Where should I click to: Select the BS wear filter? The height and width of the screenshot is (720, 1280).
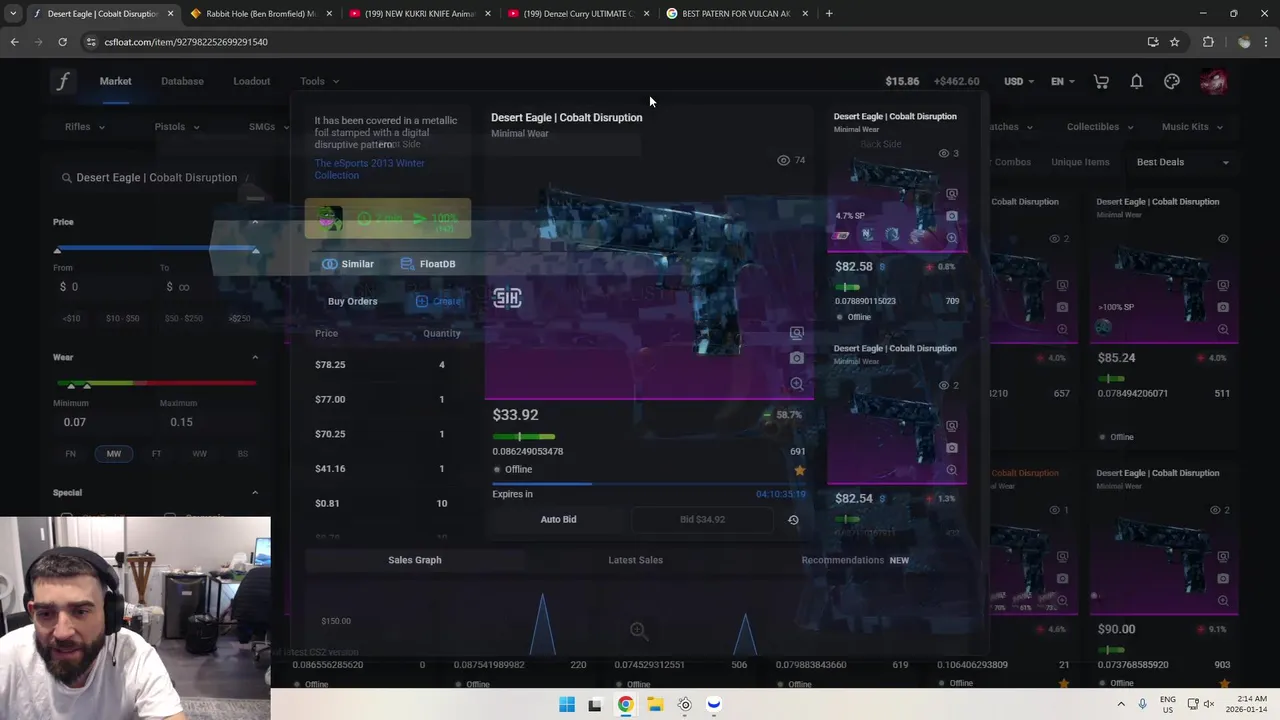243,454
